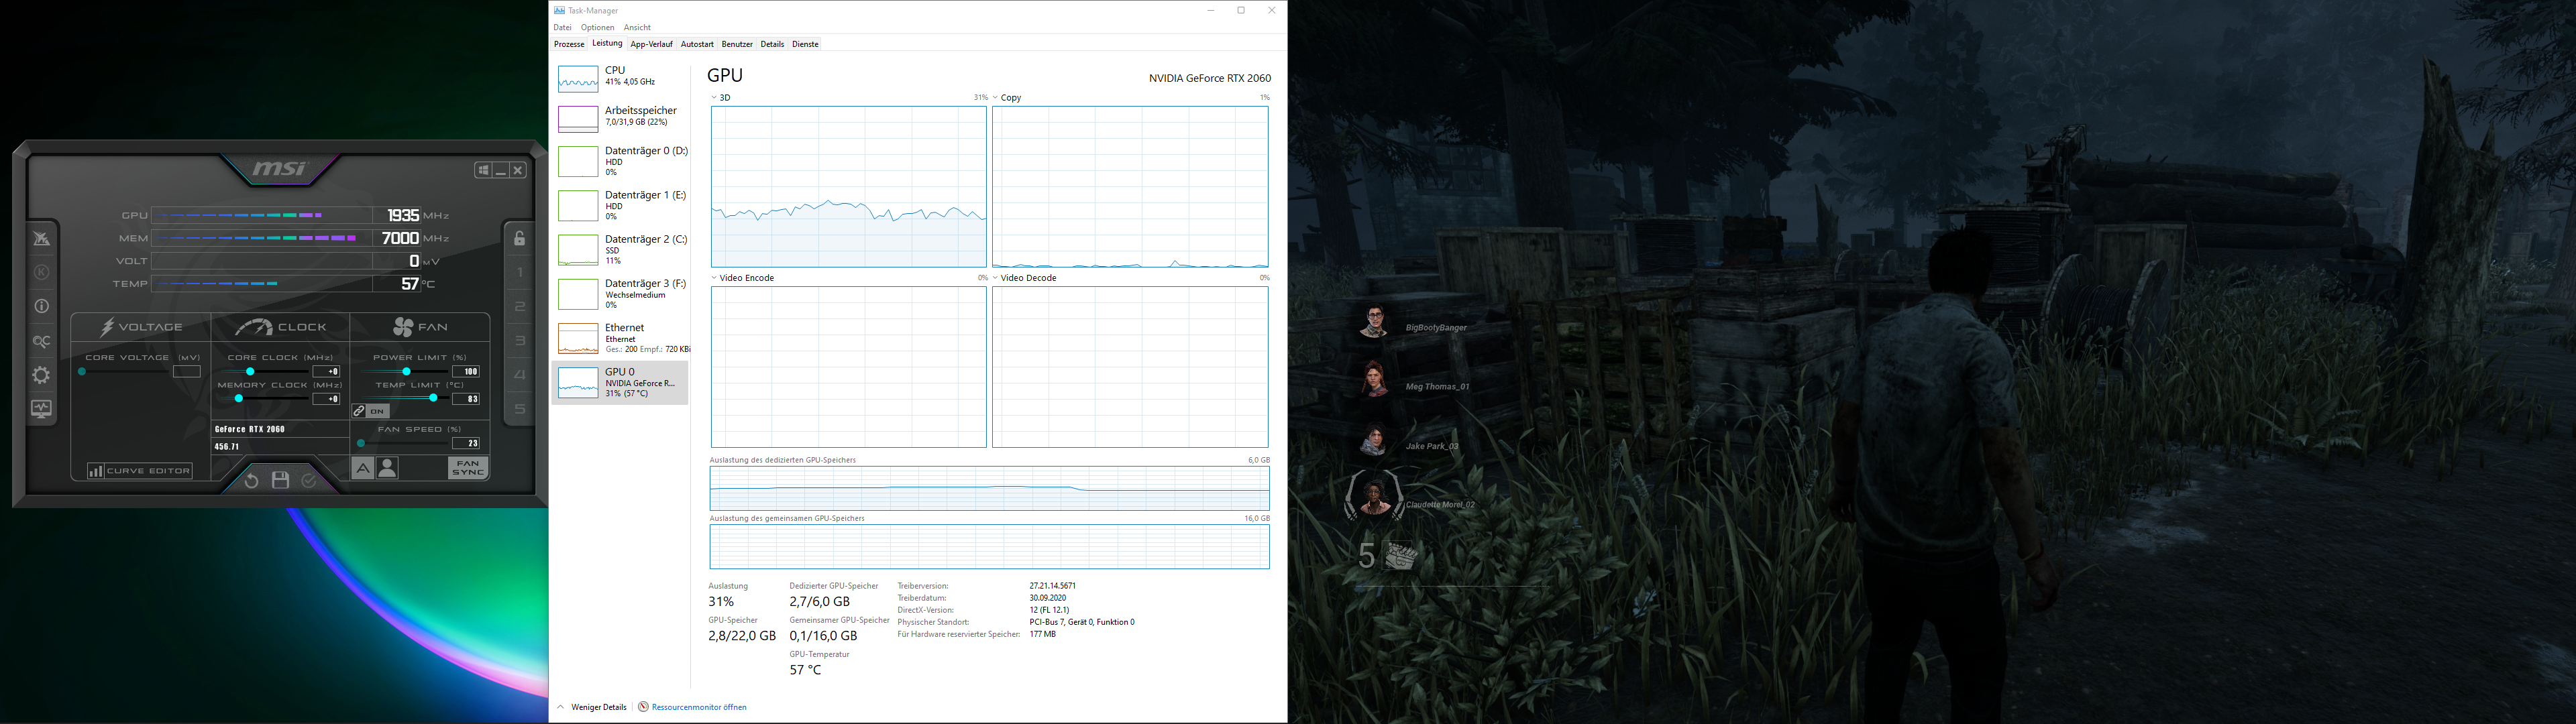This screenshot has height=724, width=2576.
Task: Toggle the automatic fan speed A button
Action: pos(362,468)
